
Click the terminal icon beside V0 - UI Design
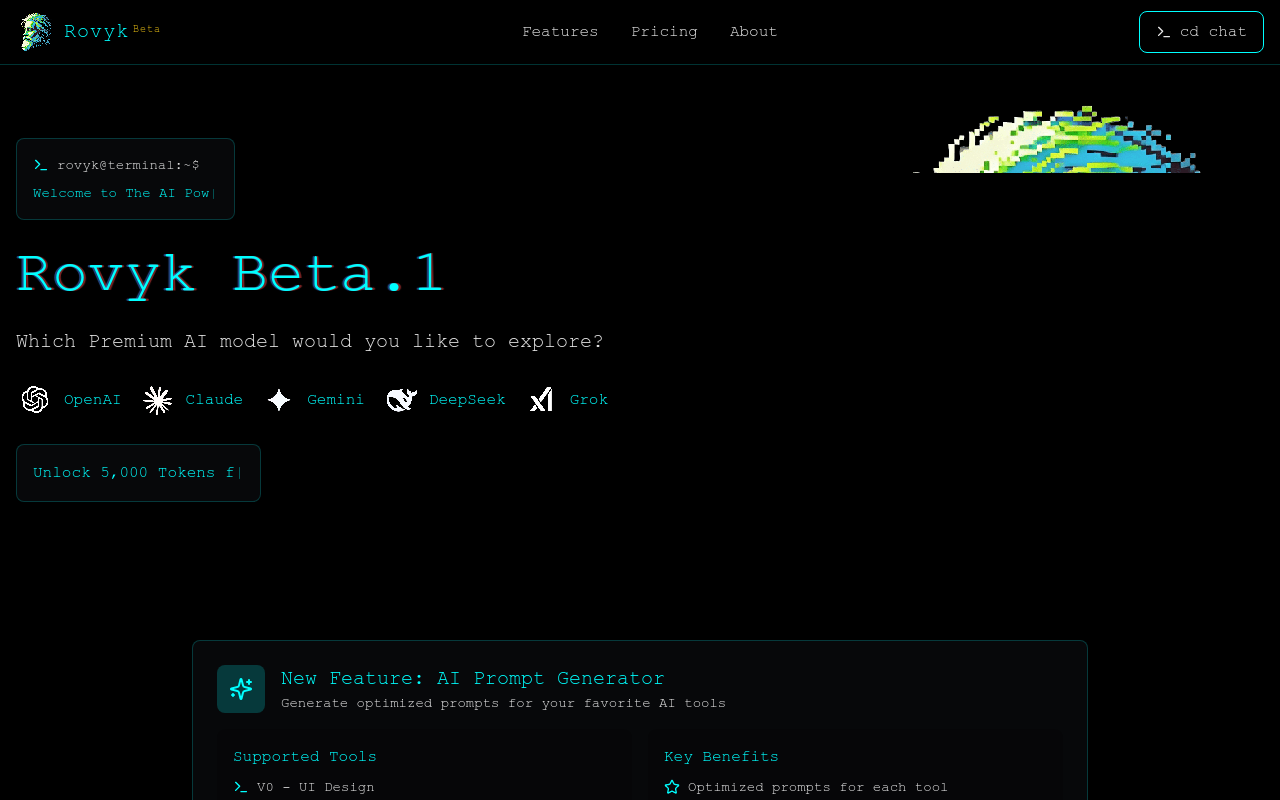click(240, 787)
